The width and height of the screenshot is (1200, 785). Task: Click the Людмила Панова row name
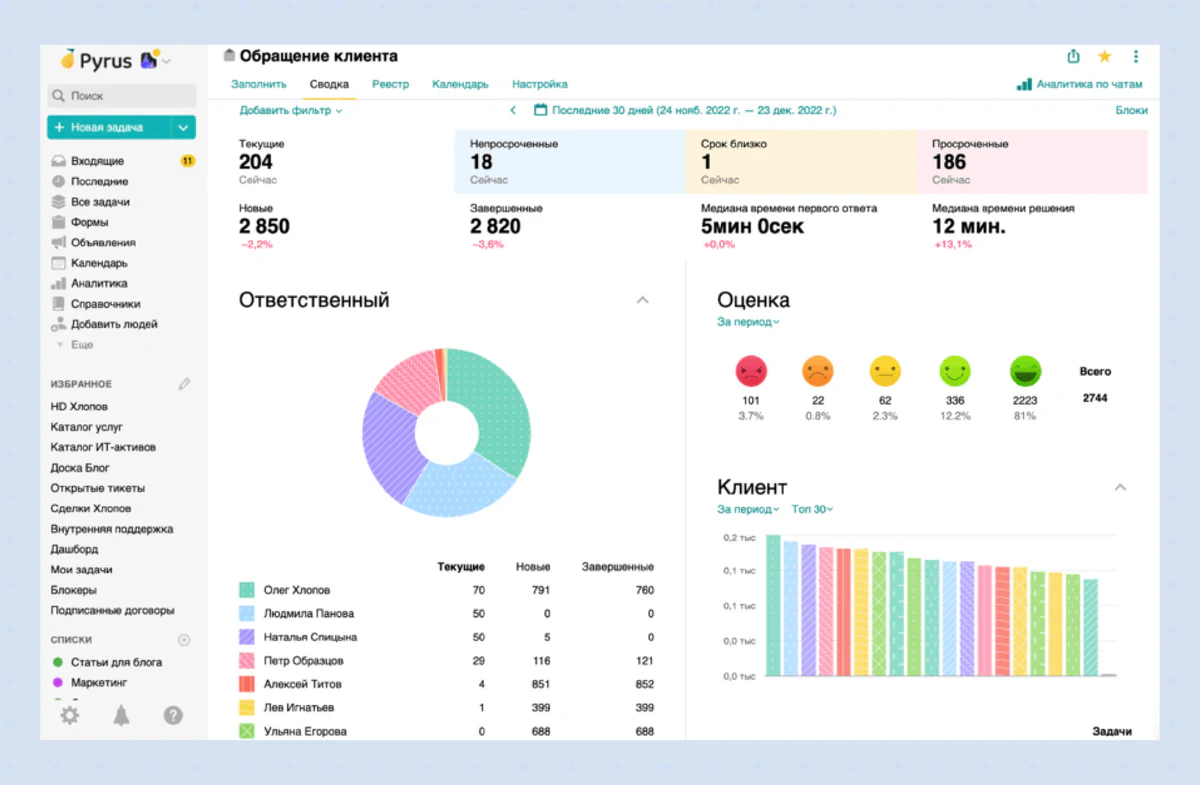click(x=309, y=614)
